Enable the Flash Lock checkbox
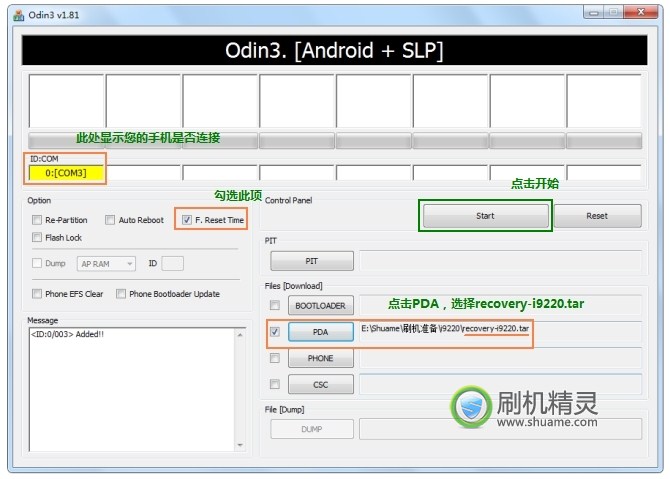 pyautogui.click(x=37, y=238)
